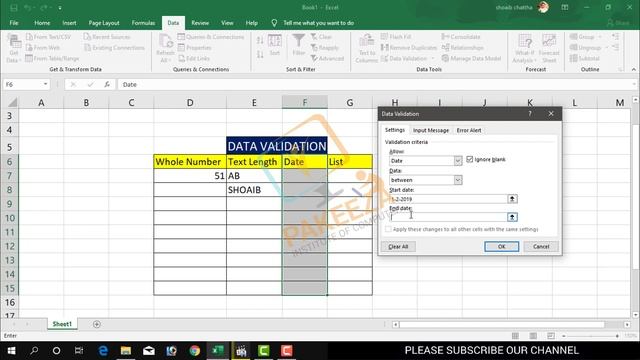
Task: Click the Share button
Action: [x=618, y=23]
